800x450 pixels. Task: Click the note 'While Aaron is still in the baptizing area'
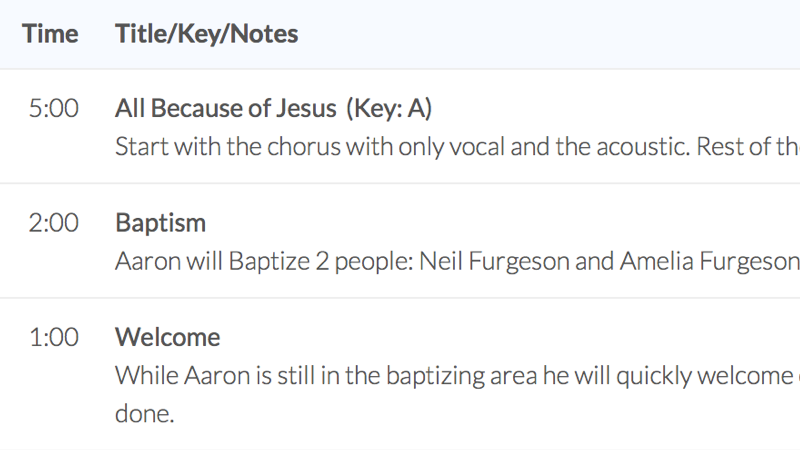457,376
